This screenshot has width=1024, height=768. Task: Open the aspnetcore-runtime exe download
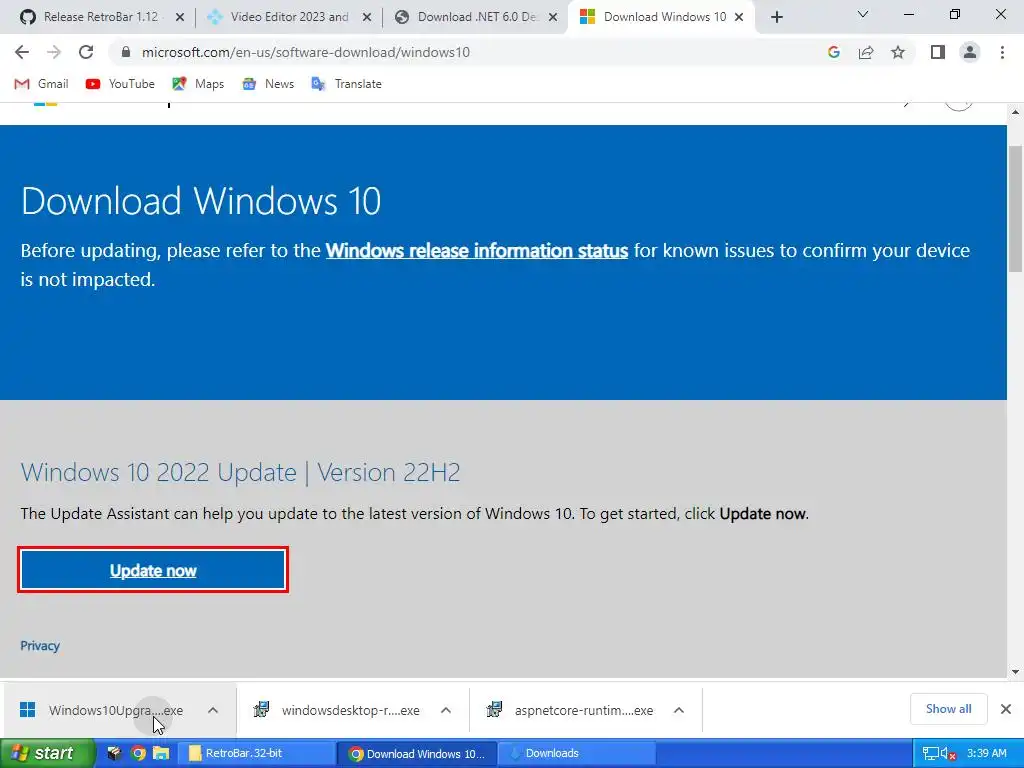click(x=569, y=710)
